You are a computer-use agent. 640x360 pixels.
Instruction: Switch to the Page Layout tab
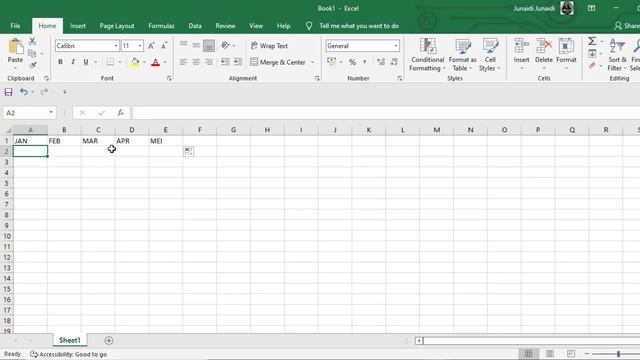(x=117, y=26)
